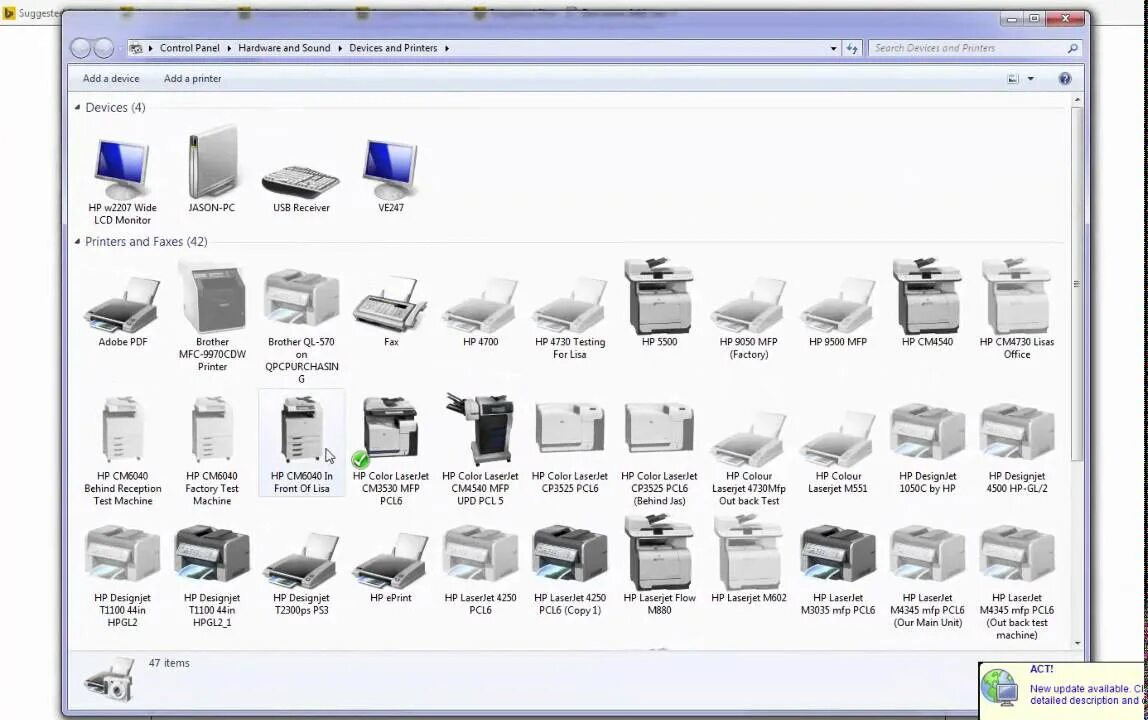Screen dimensions: 1148x720
Task: Select HP Designjet 4500 HP-GL/2 printer
Action: pyautogui.click(x=1016, y=448)
